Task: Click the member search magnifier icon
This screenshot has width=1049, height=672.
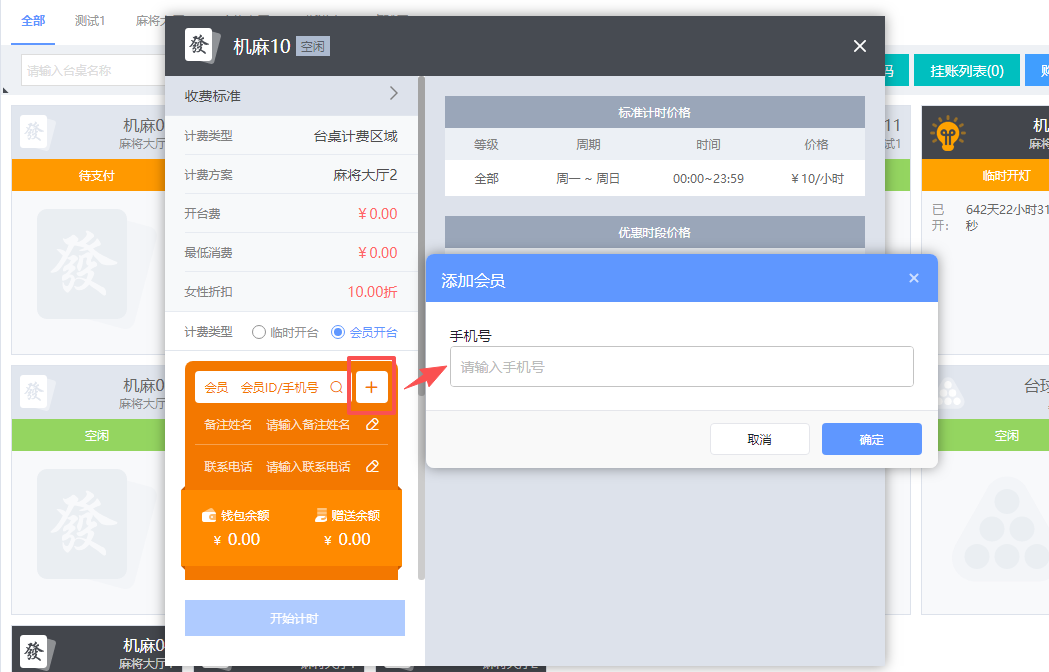Action: tap(337, 387)
